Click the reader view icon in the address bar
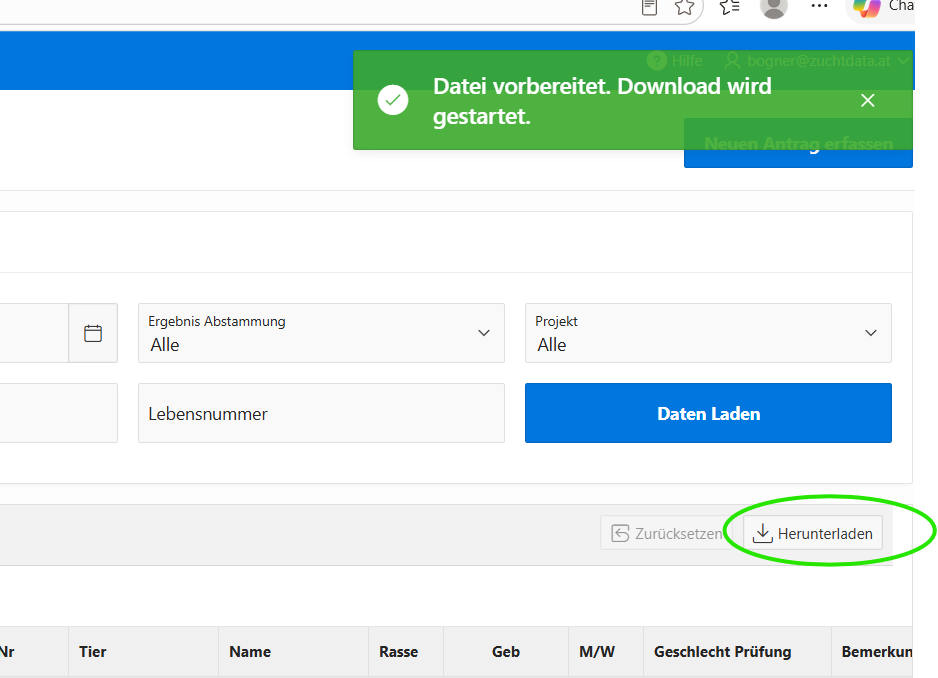Viewport: 938px width, 678px height. tap(649, 7)
